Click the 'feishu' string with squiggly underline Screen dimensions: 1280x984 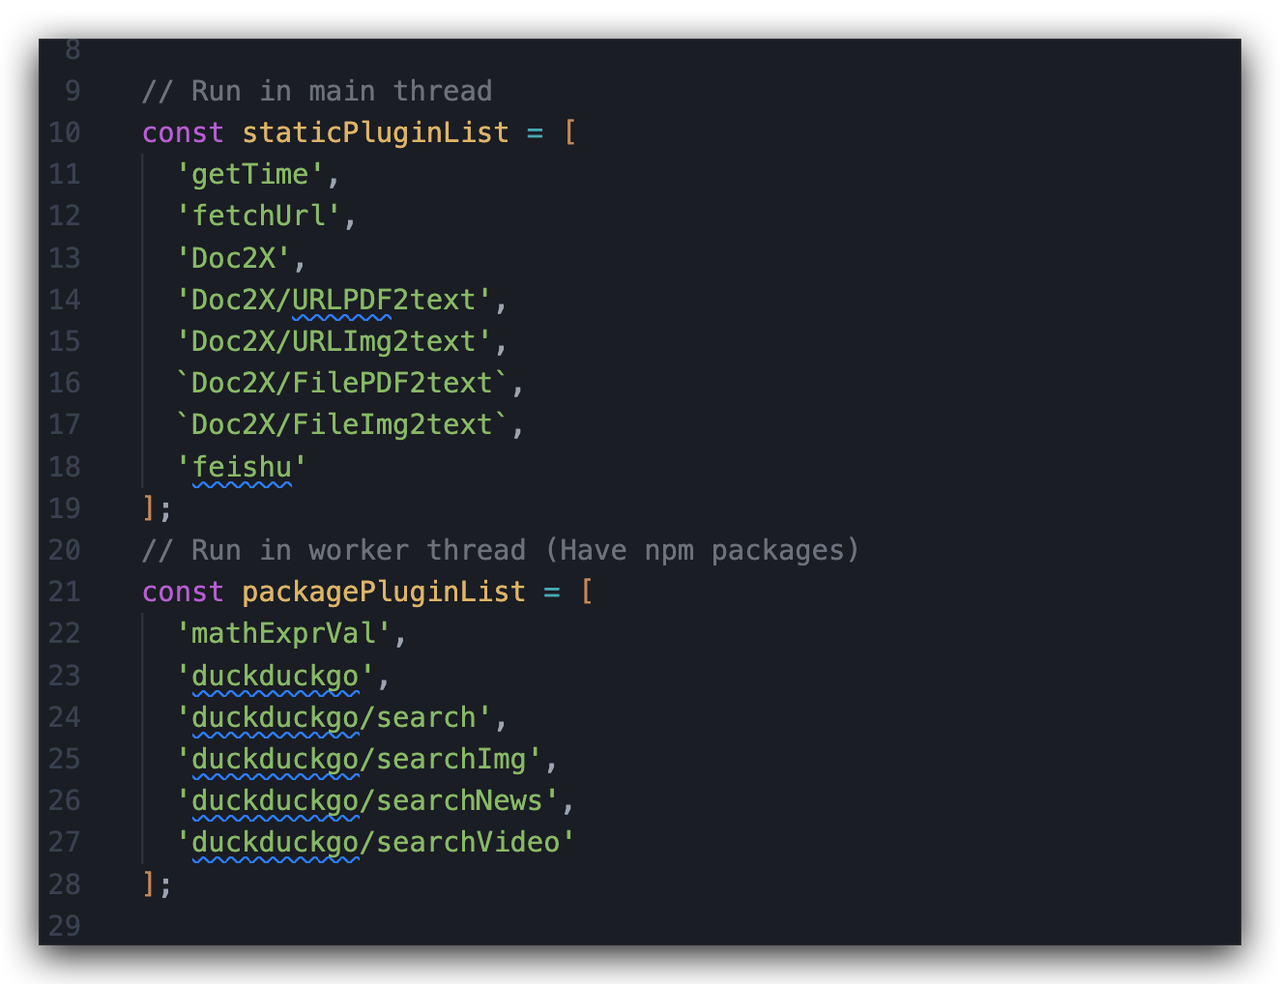[242, 467]
